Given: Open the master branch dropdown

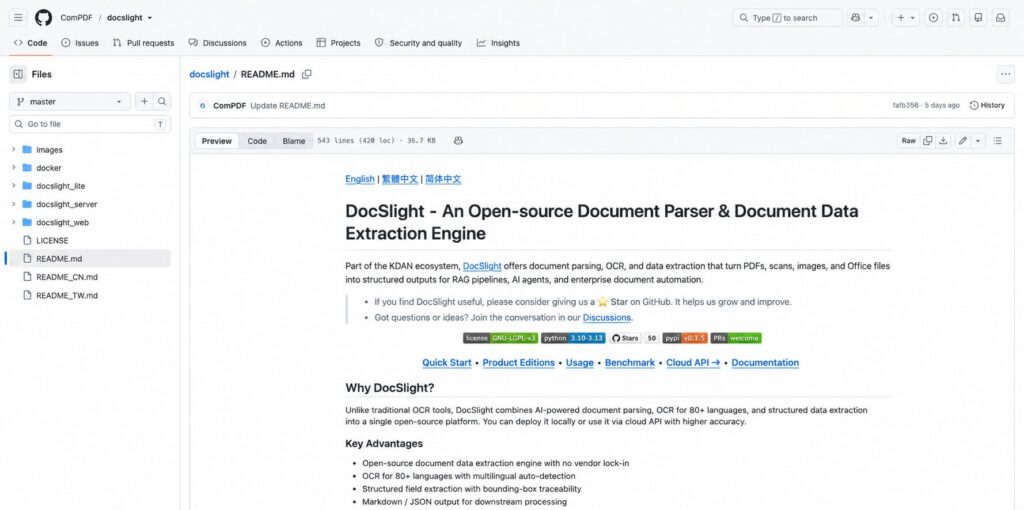Looking at the screenshot, I should 70,101.
